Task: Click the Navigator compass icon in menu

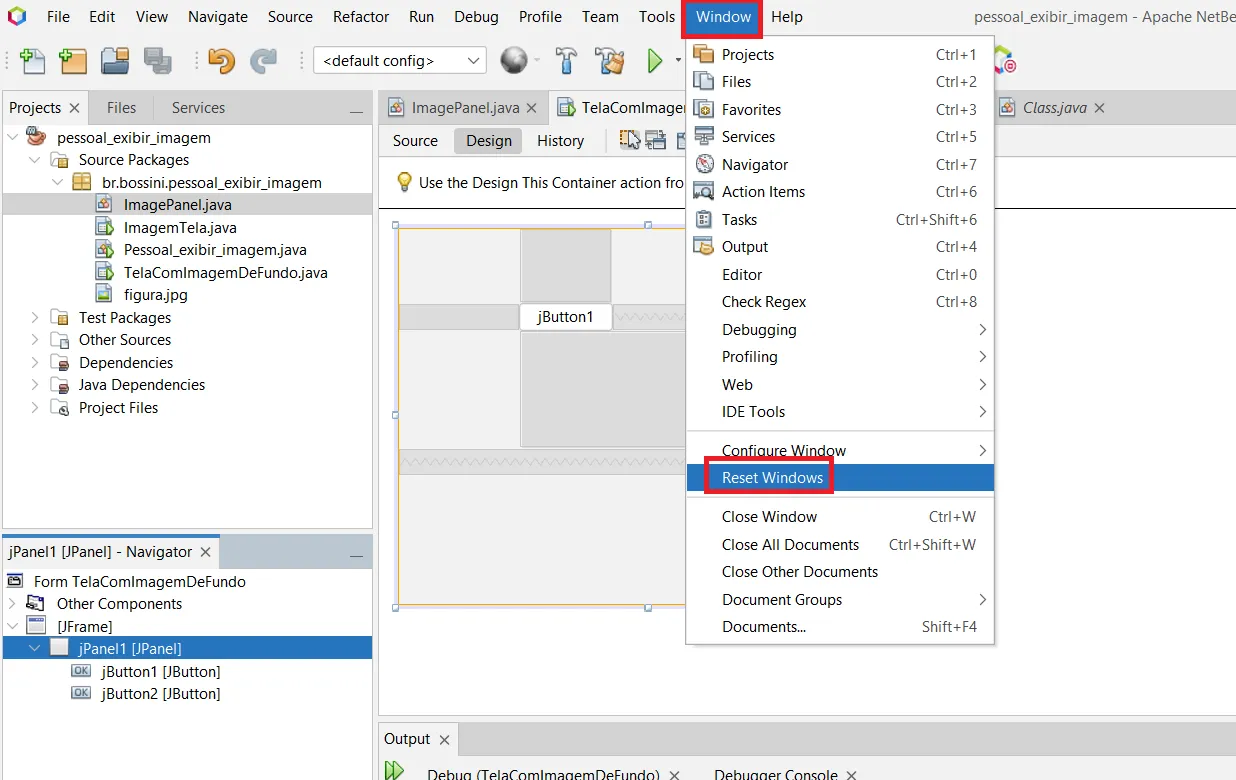Action: 704,164
